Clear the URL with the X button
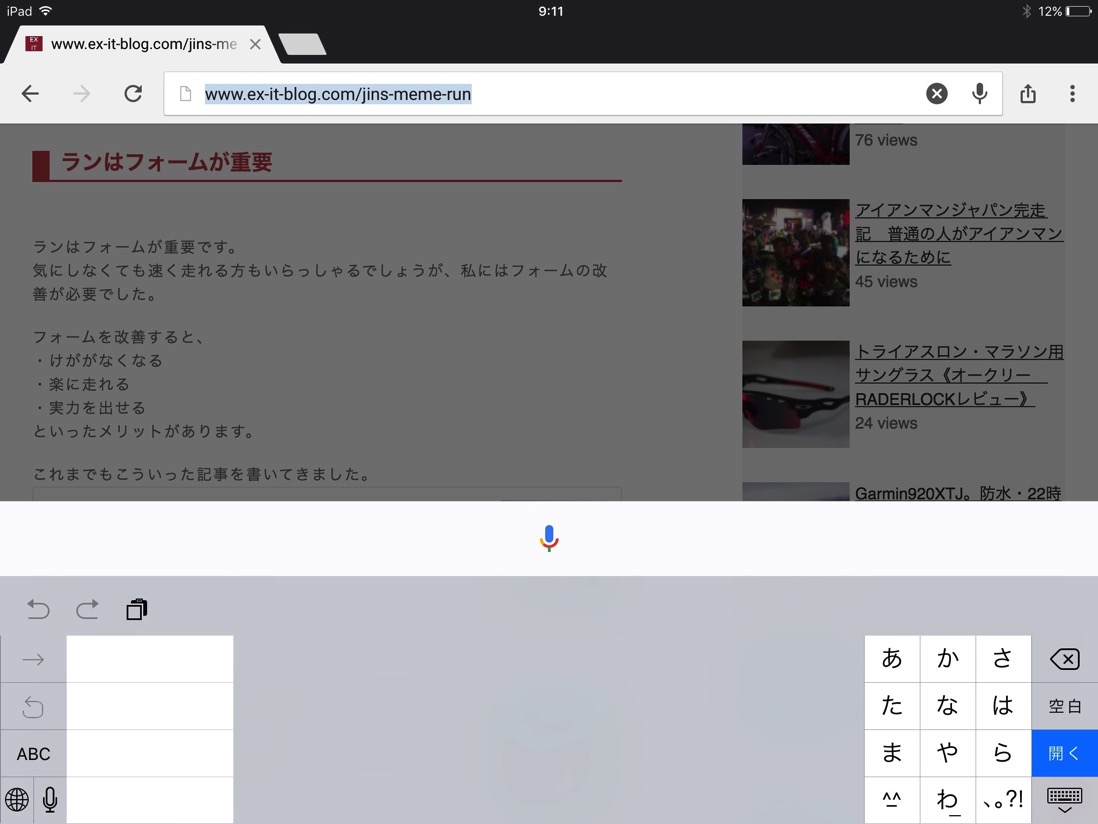The image size is (1098, 824). 936,93
